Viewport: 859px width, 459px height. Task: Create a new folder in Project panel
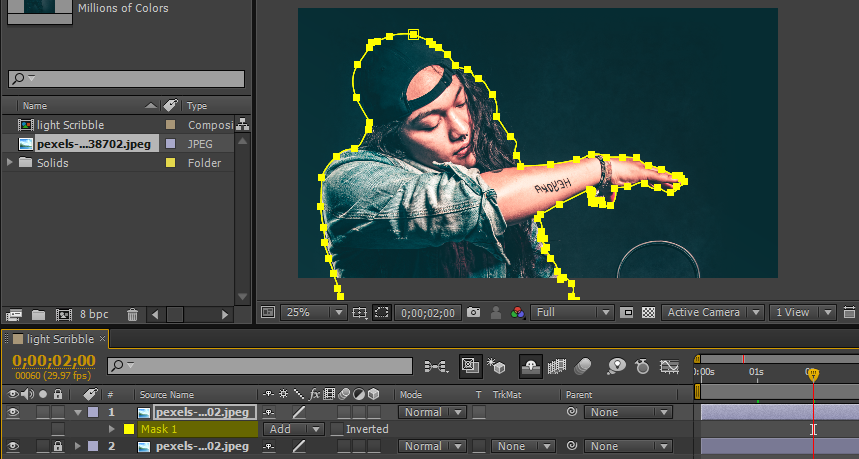(38, 314)
